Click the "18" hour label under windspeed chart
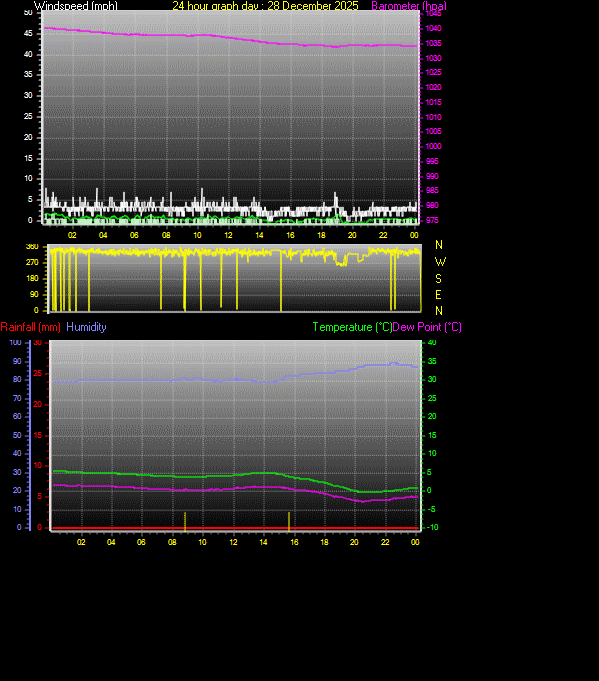This screenshot has height=681, width=599. click(321, 235)
